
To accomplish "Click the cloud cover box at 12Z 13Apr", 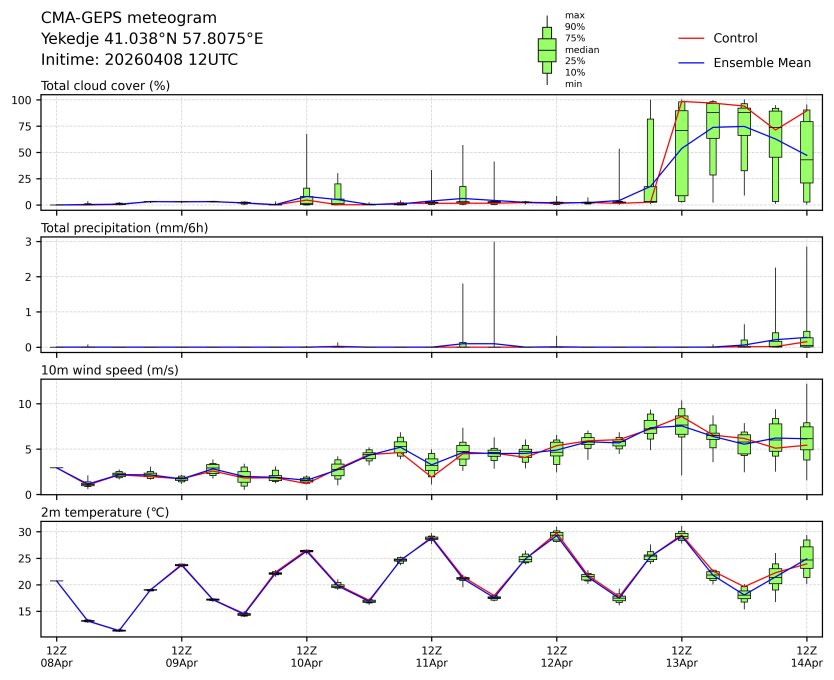I will pos(682,152).
